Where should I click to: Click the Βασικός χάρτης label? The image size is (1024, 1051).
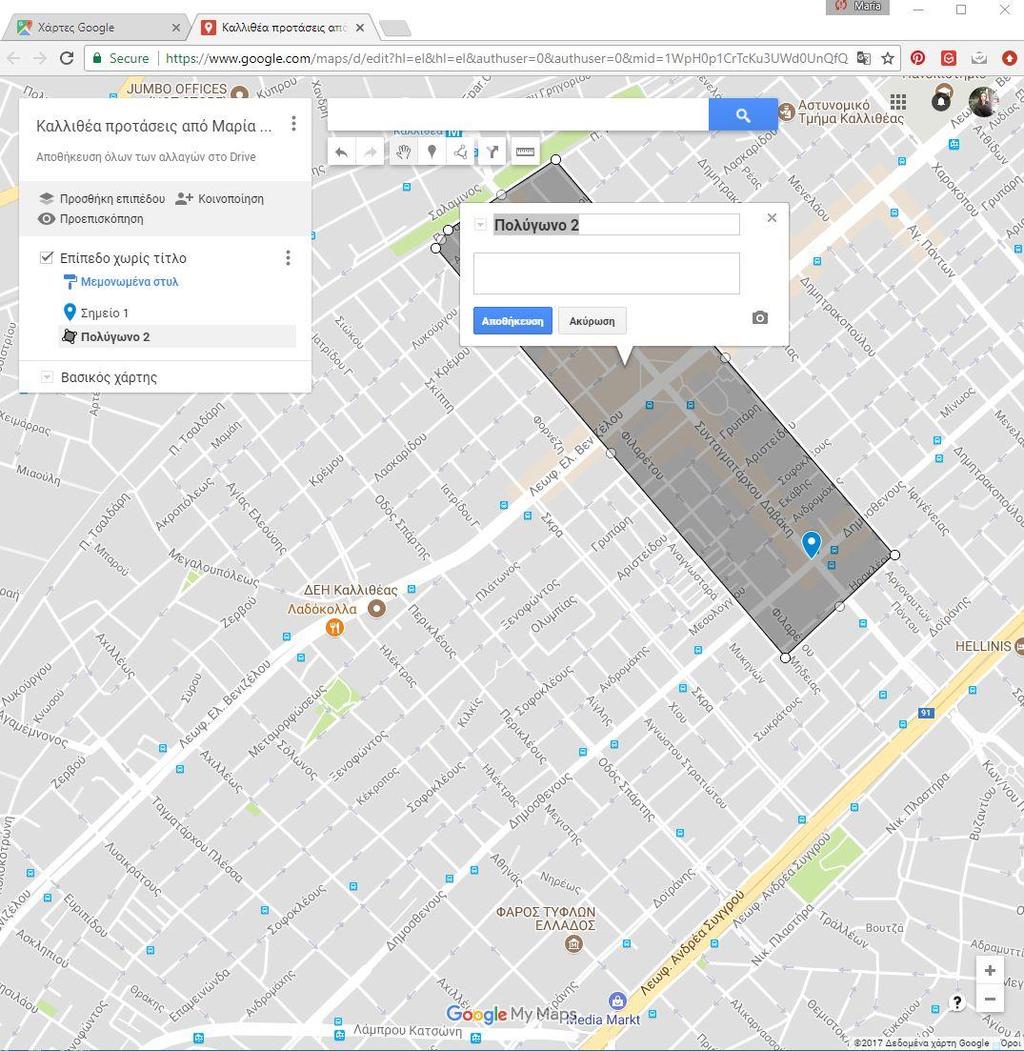109,377
